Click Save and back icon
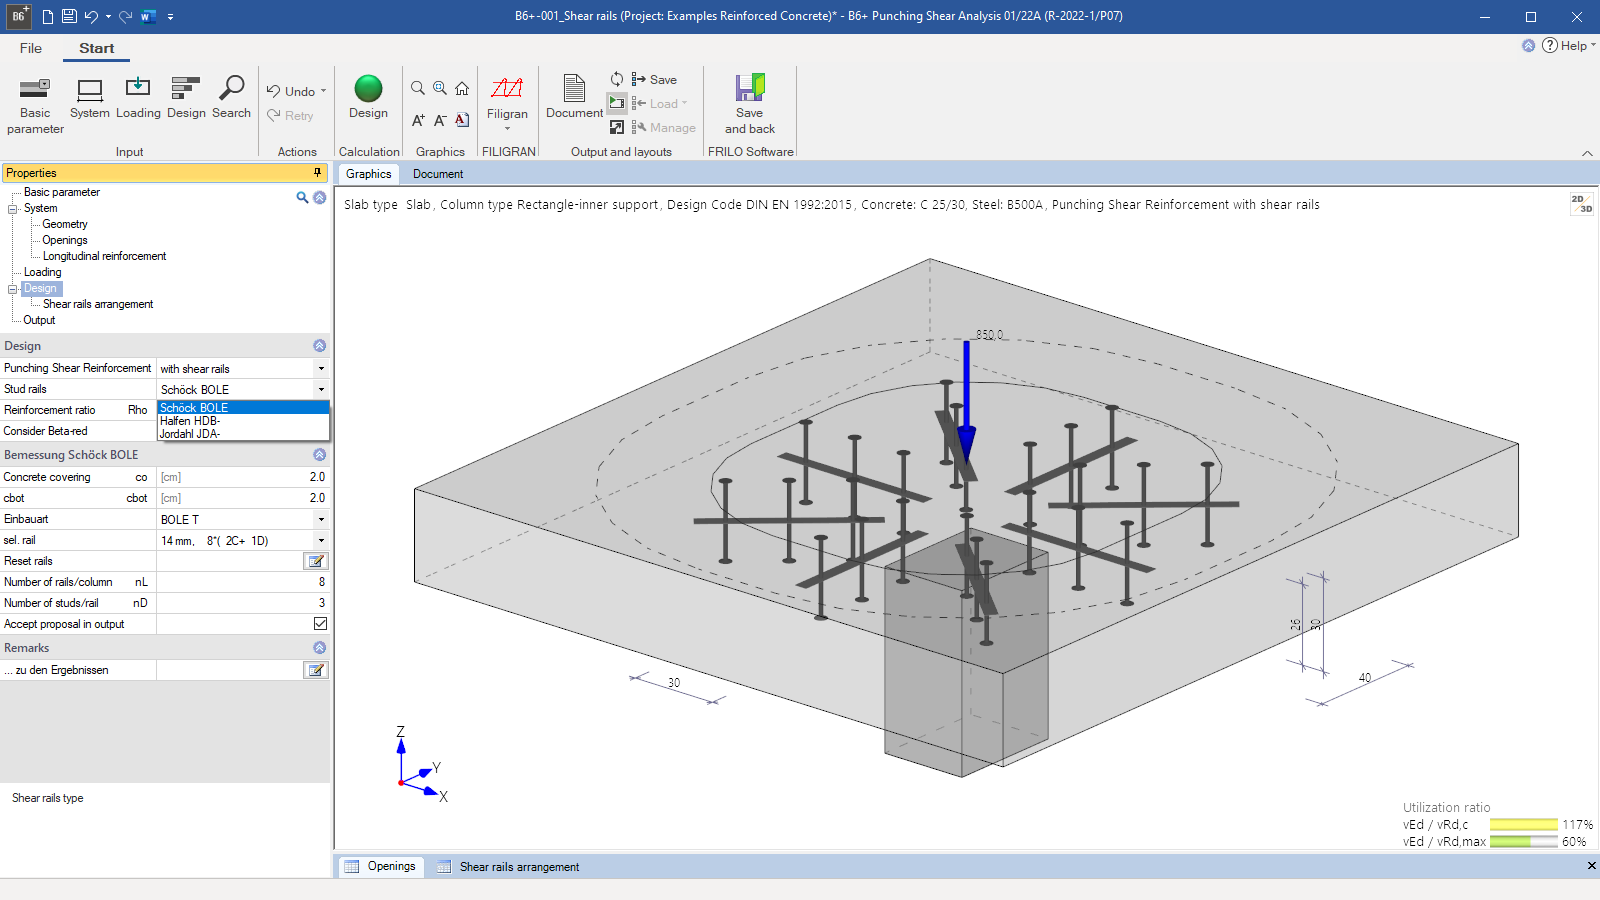Viewport: 1600px width, 900px height. click(750, 104)
